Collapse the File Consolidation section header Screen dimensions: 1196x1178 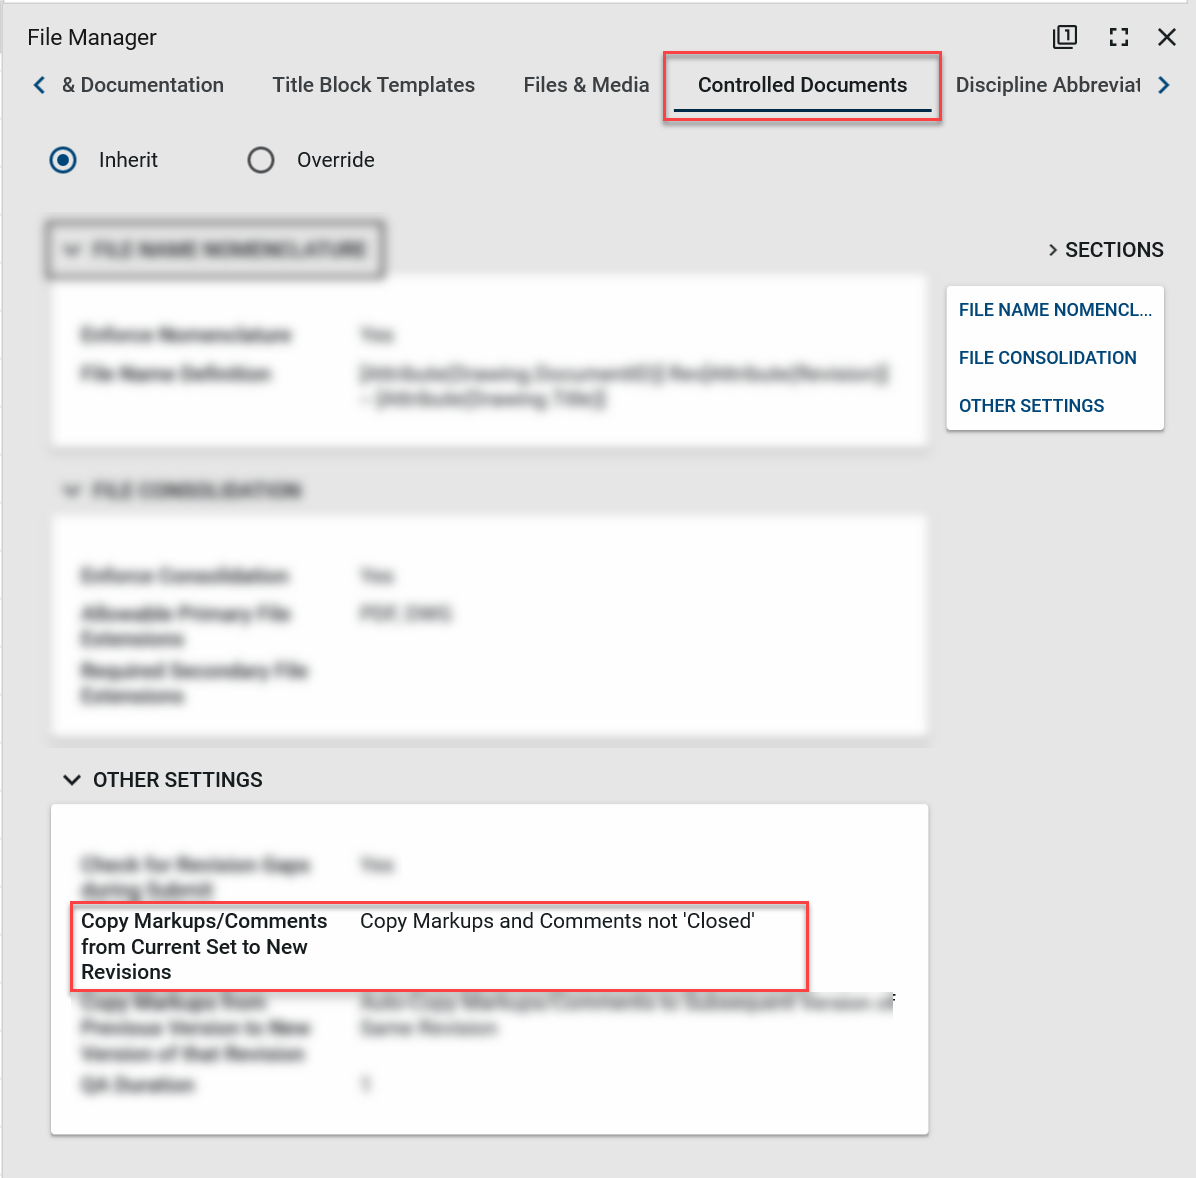pos(72,490)
